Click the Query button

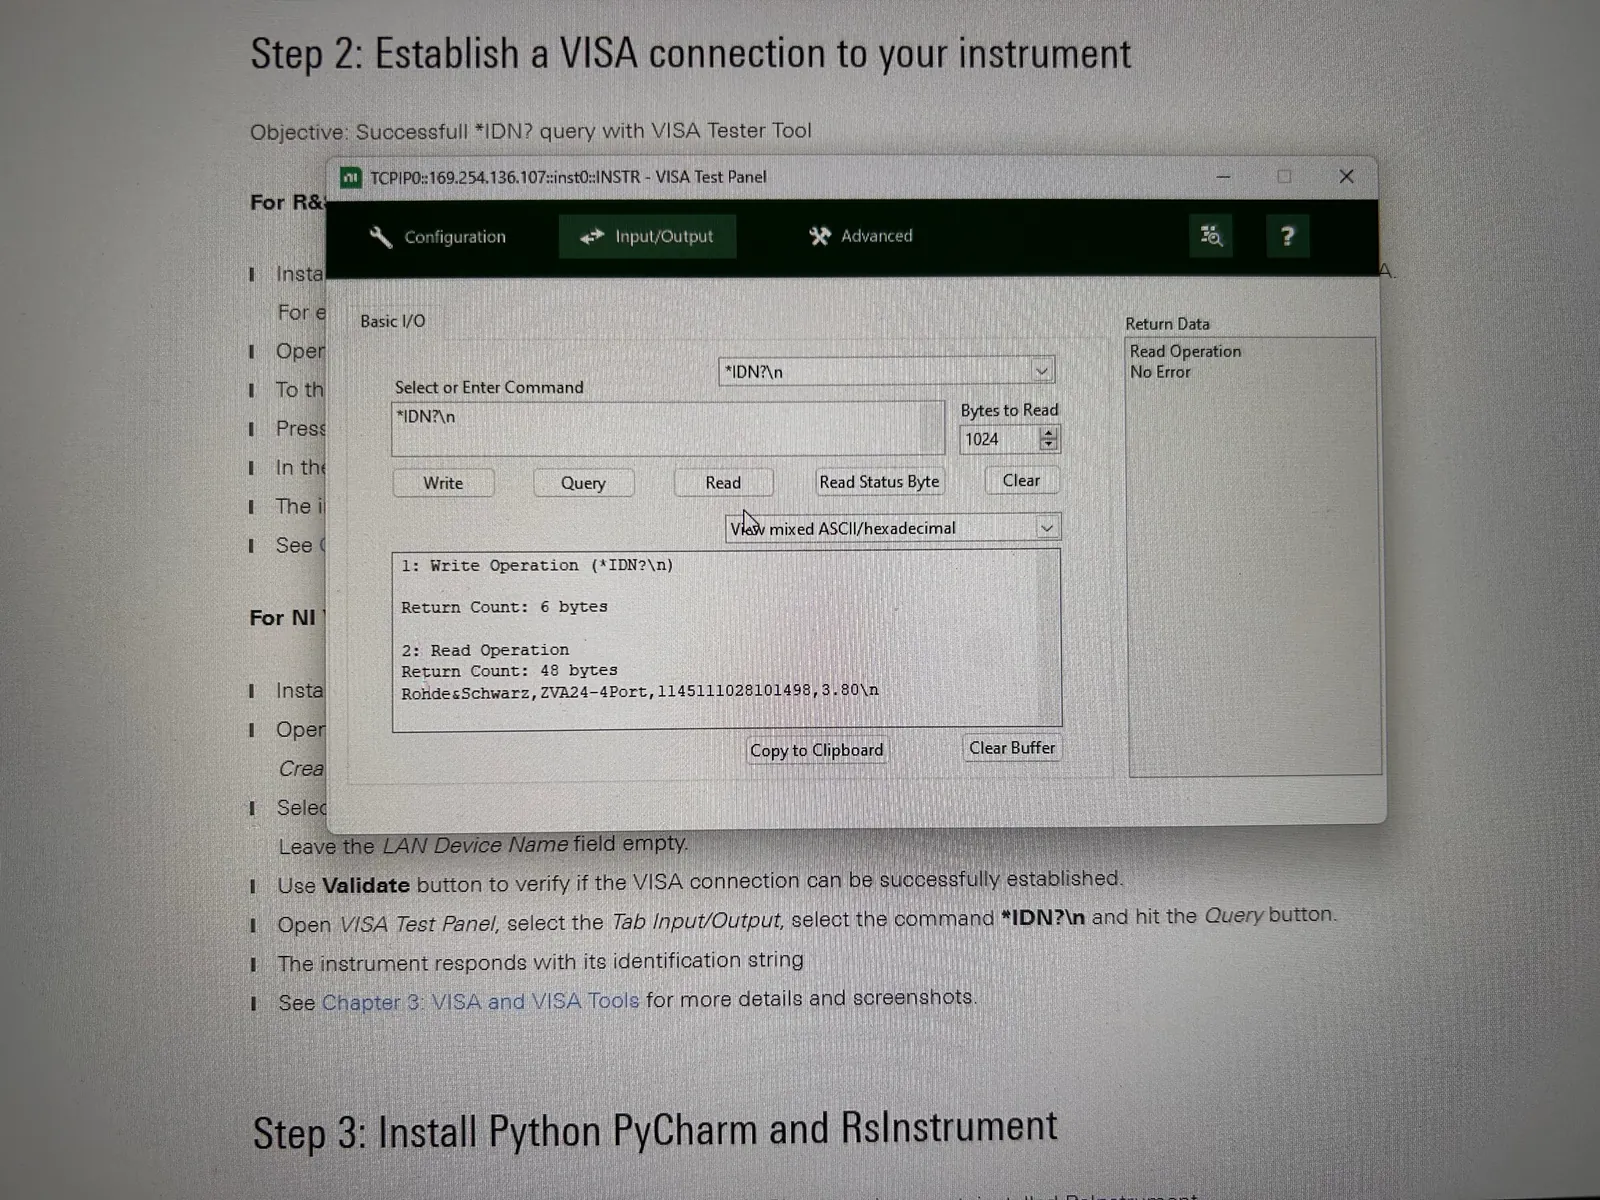click(x=583, y=483)
